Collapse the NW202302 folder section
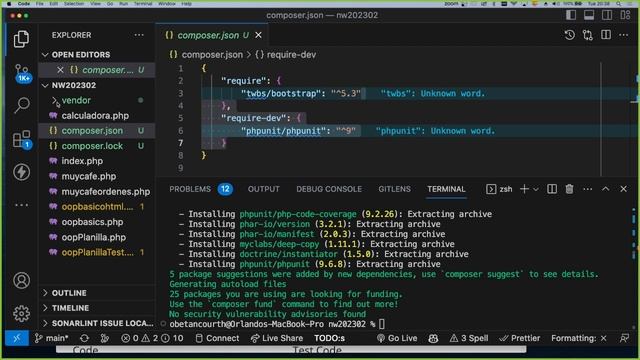This screenshot has height=360, width=640. [73, 85]
